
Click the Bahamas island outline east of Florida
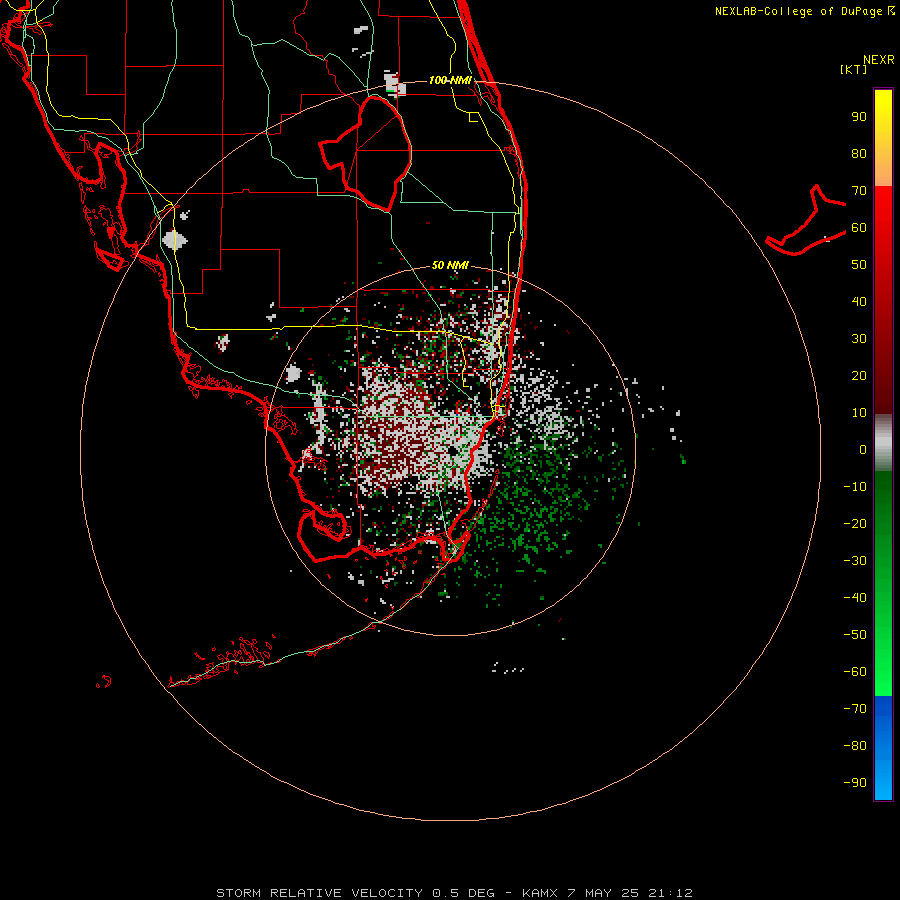pyautogui.click(x=806, y=221)
